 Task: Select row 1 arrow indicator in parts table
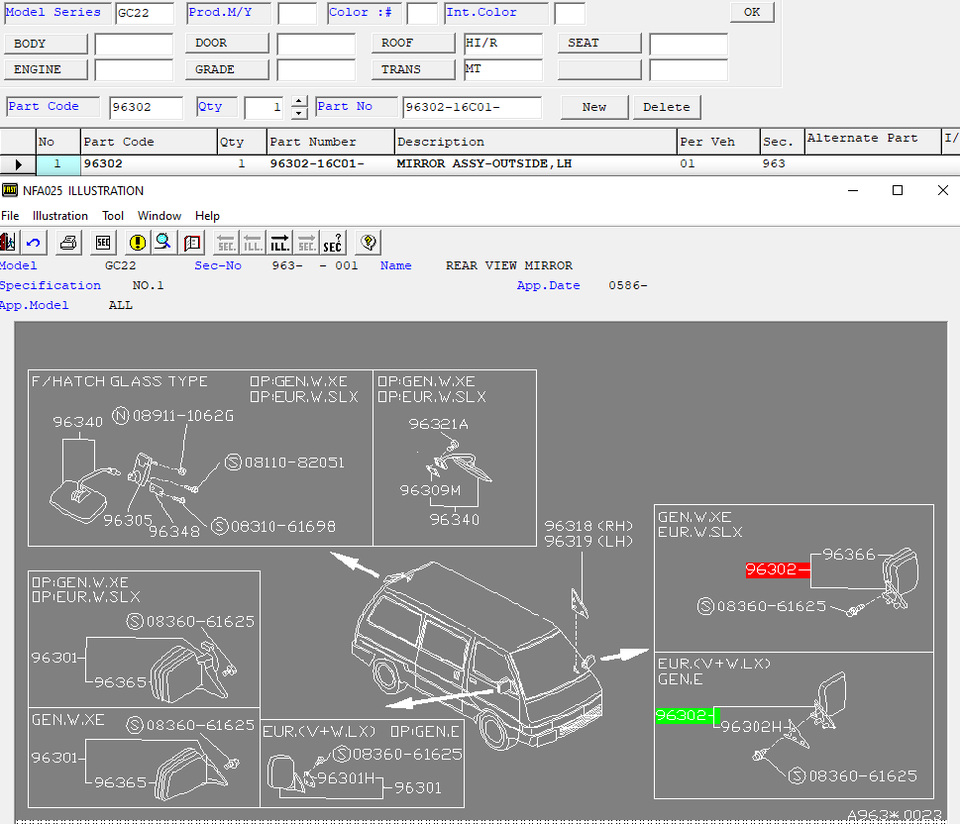tap(18, 164)
